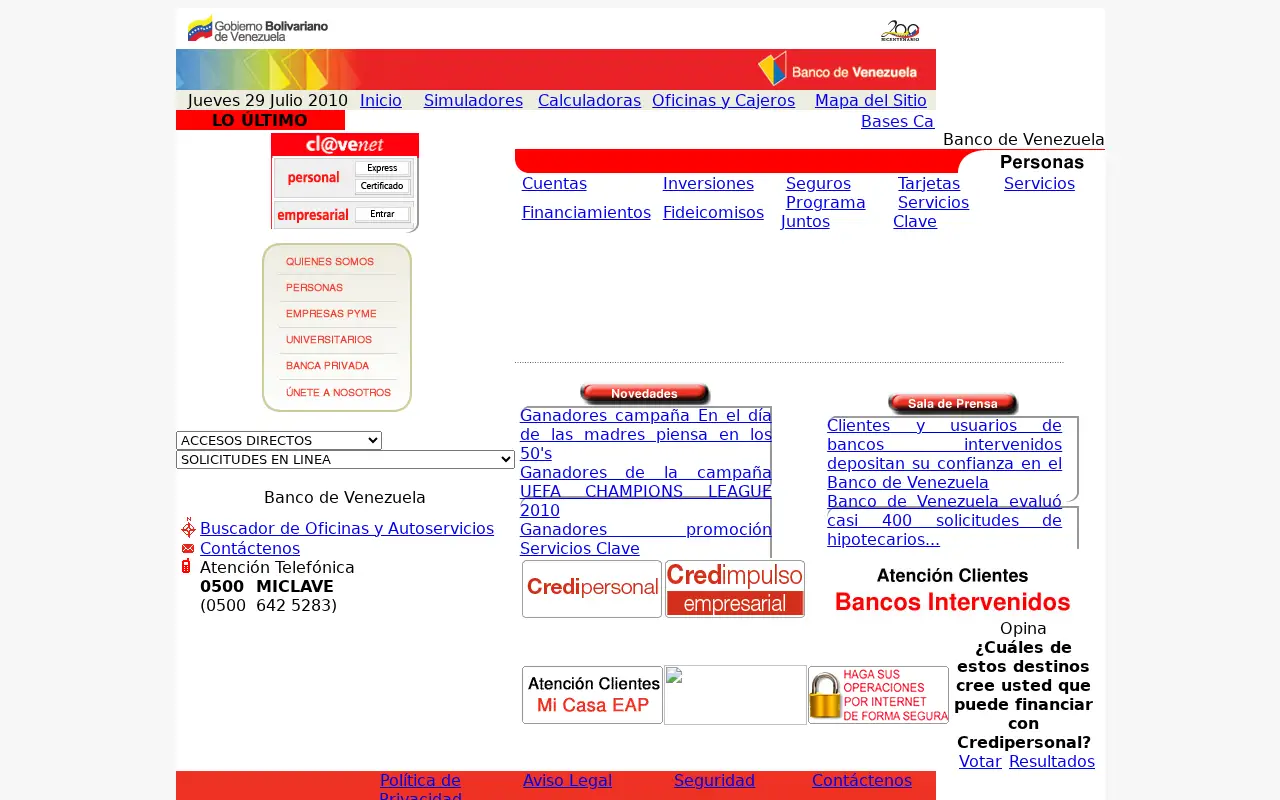Open the Credimpulso empresarial banner
The width and height of the screenshot is (1280, 800).
point(735,589)
